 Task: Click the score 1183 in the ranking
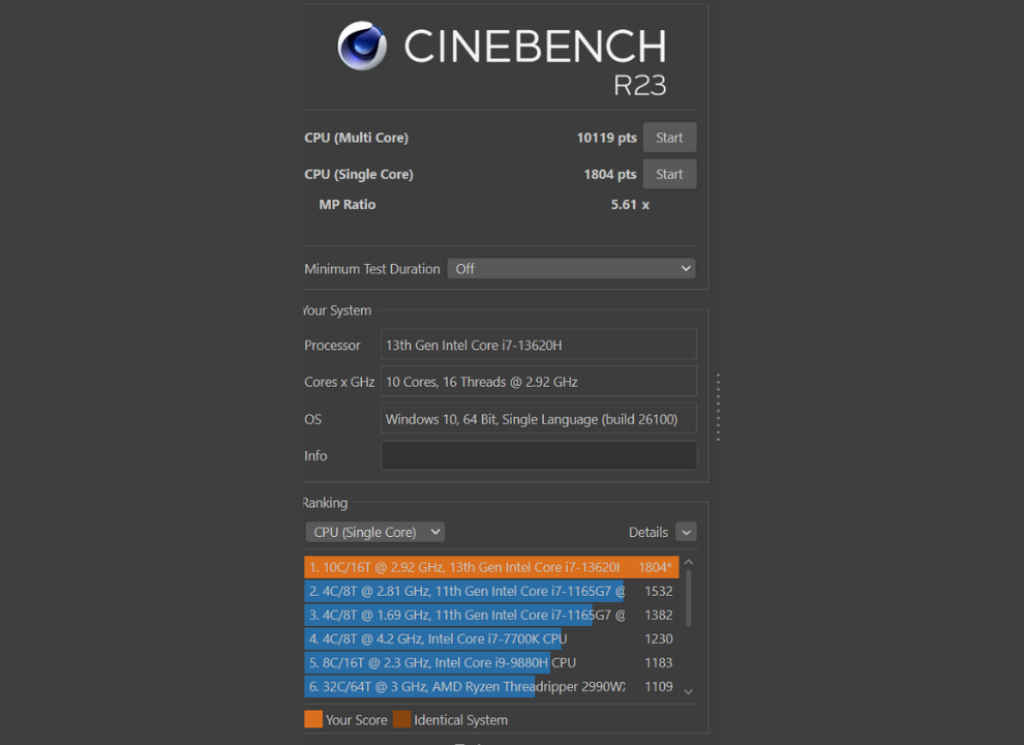(658, 663)
